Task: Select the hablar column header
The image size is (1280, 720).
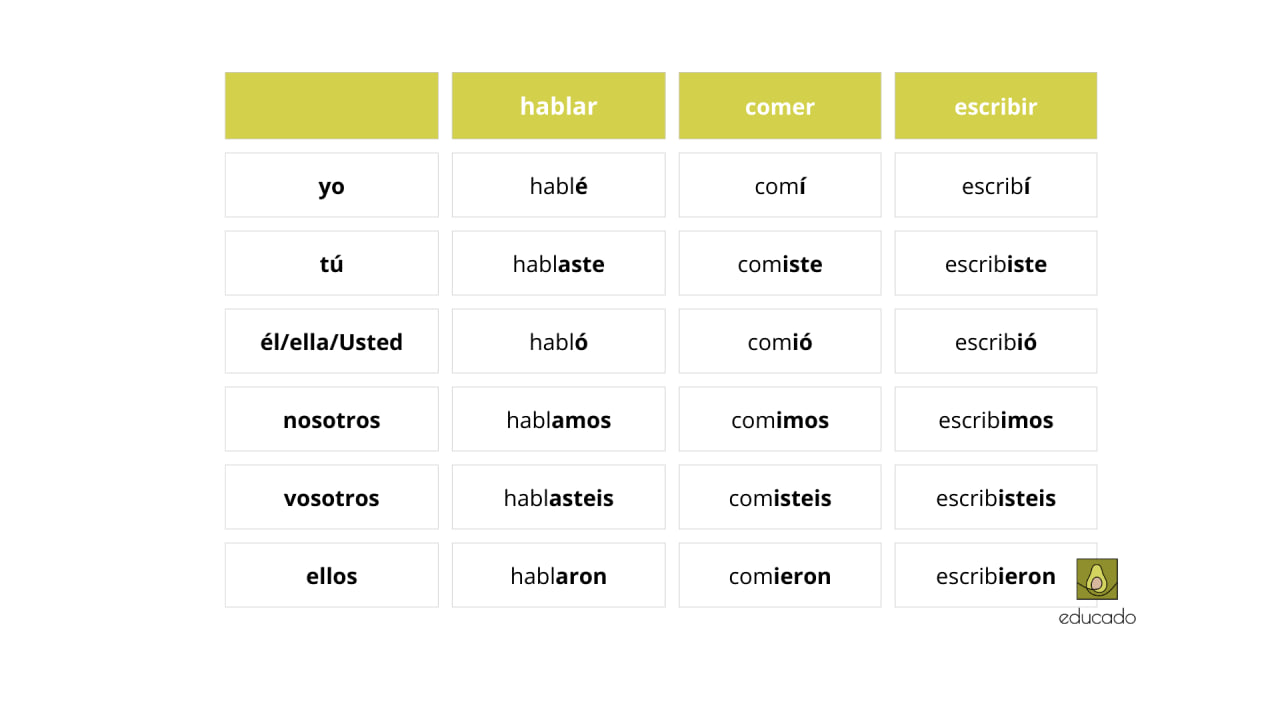Action: coord(558,106)
